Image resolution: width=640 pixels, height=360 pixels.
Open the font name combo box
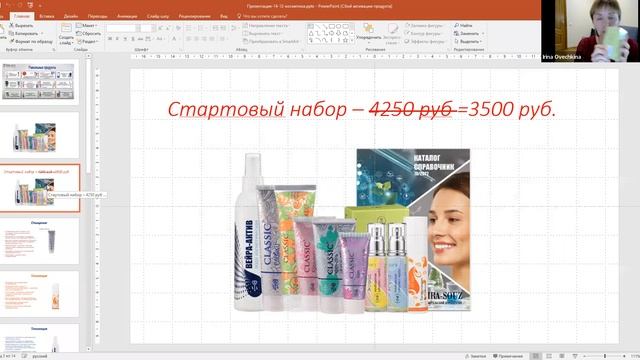[x=123, y=28]
